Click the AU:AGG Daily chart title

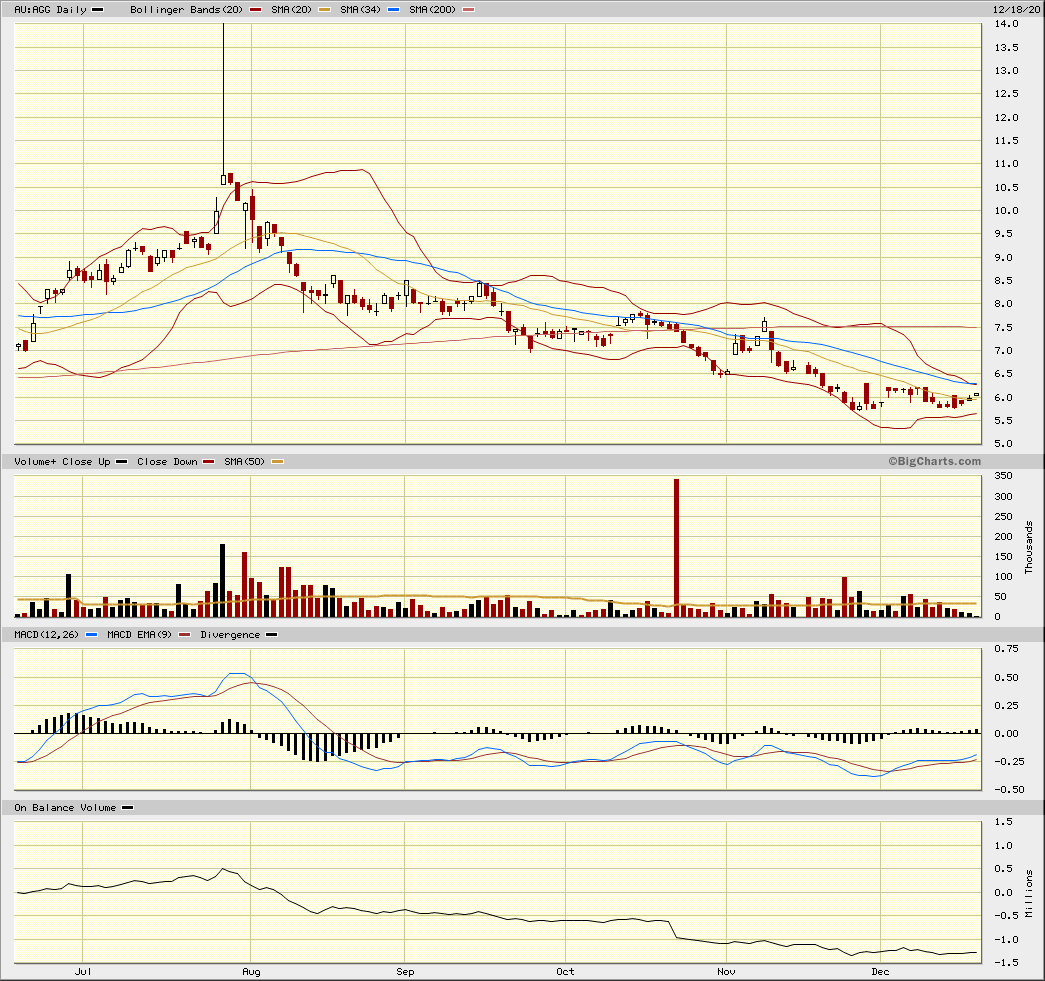click(x=51, y=10)
